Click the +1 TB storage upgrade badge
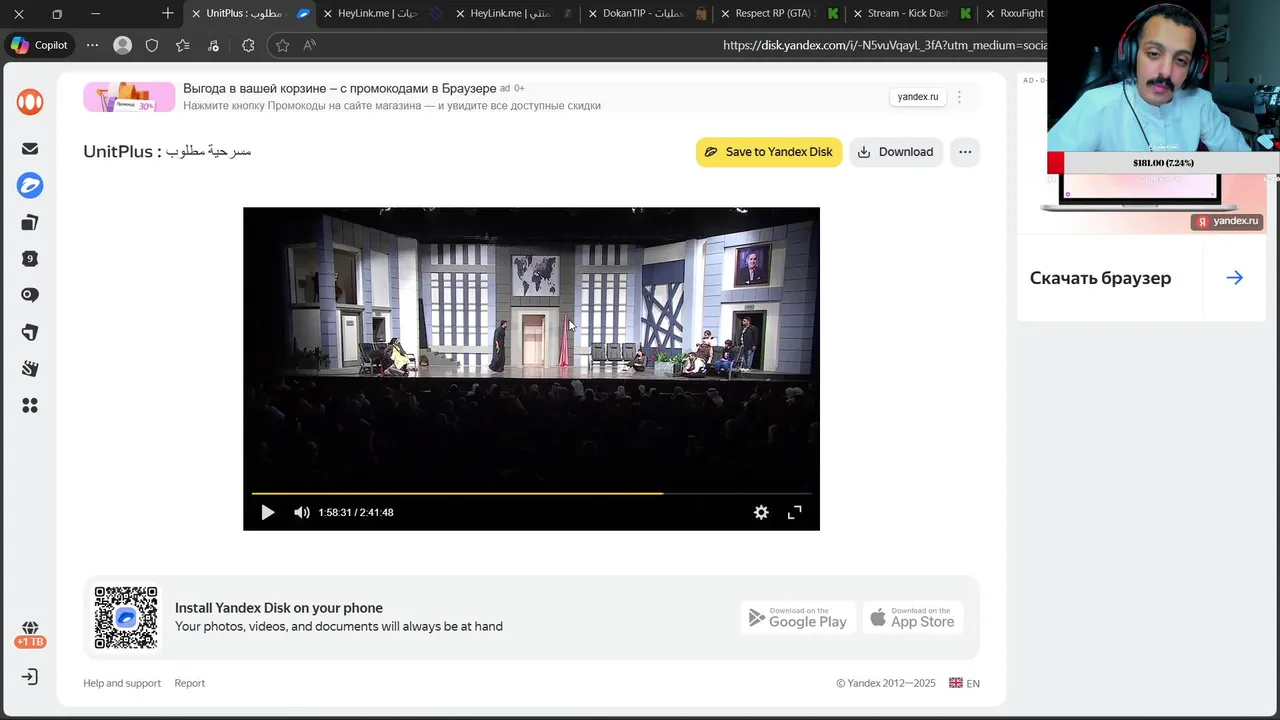Viewport: 1280px width, 720px height. [x=30, y=642]
